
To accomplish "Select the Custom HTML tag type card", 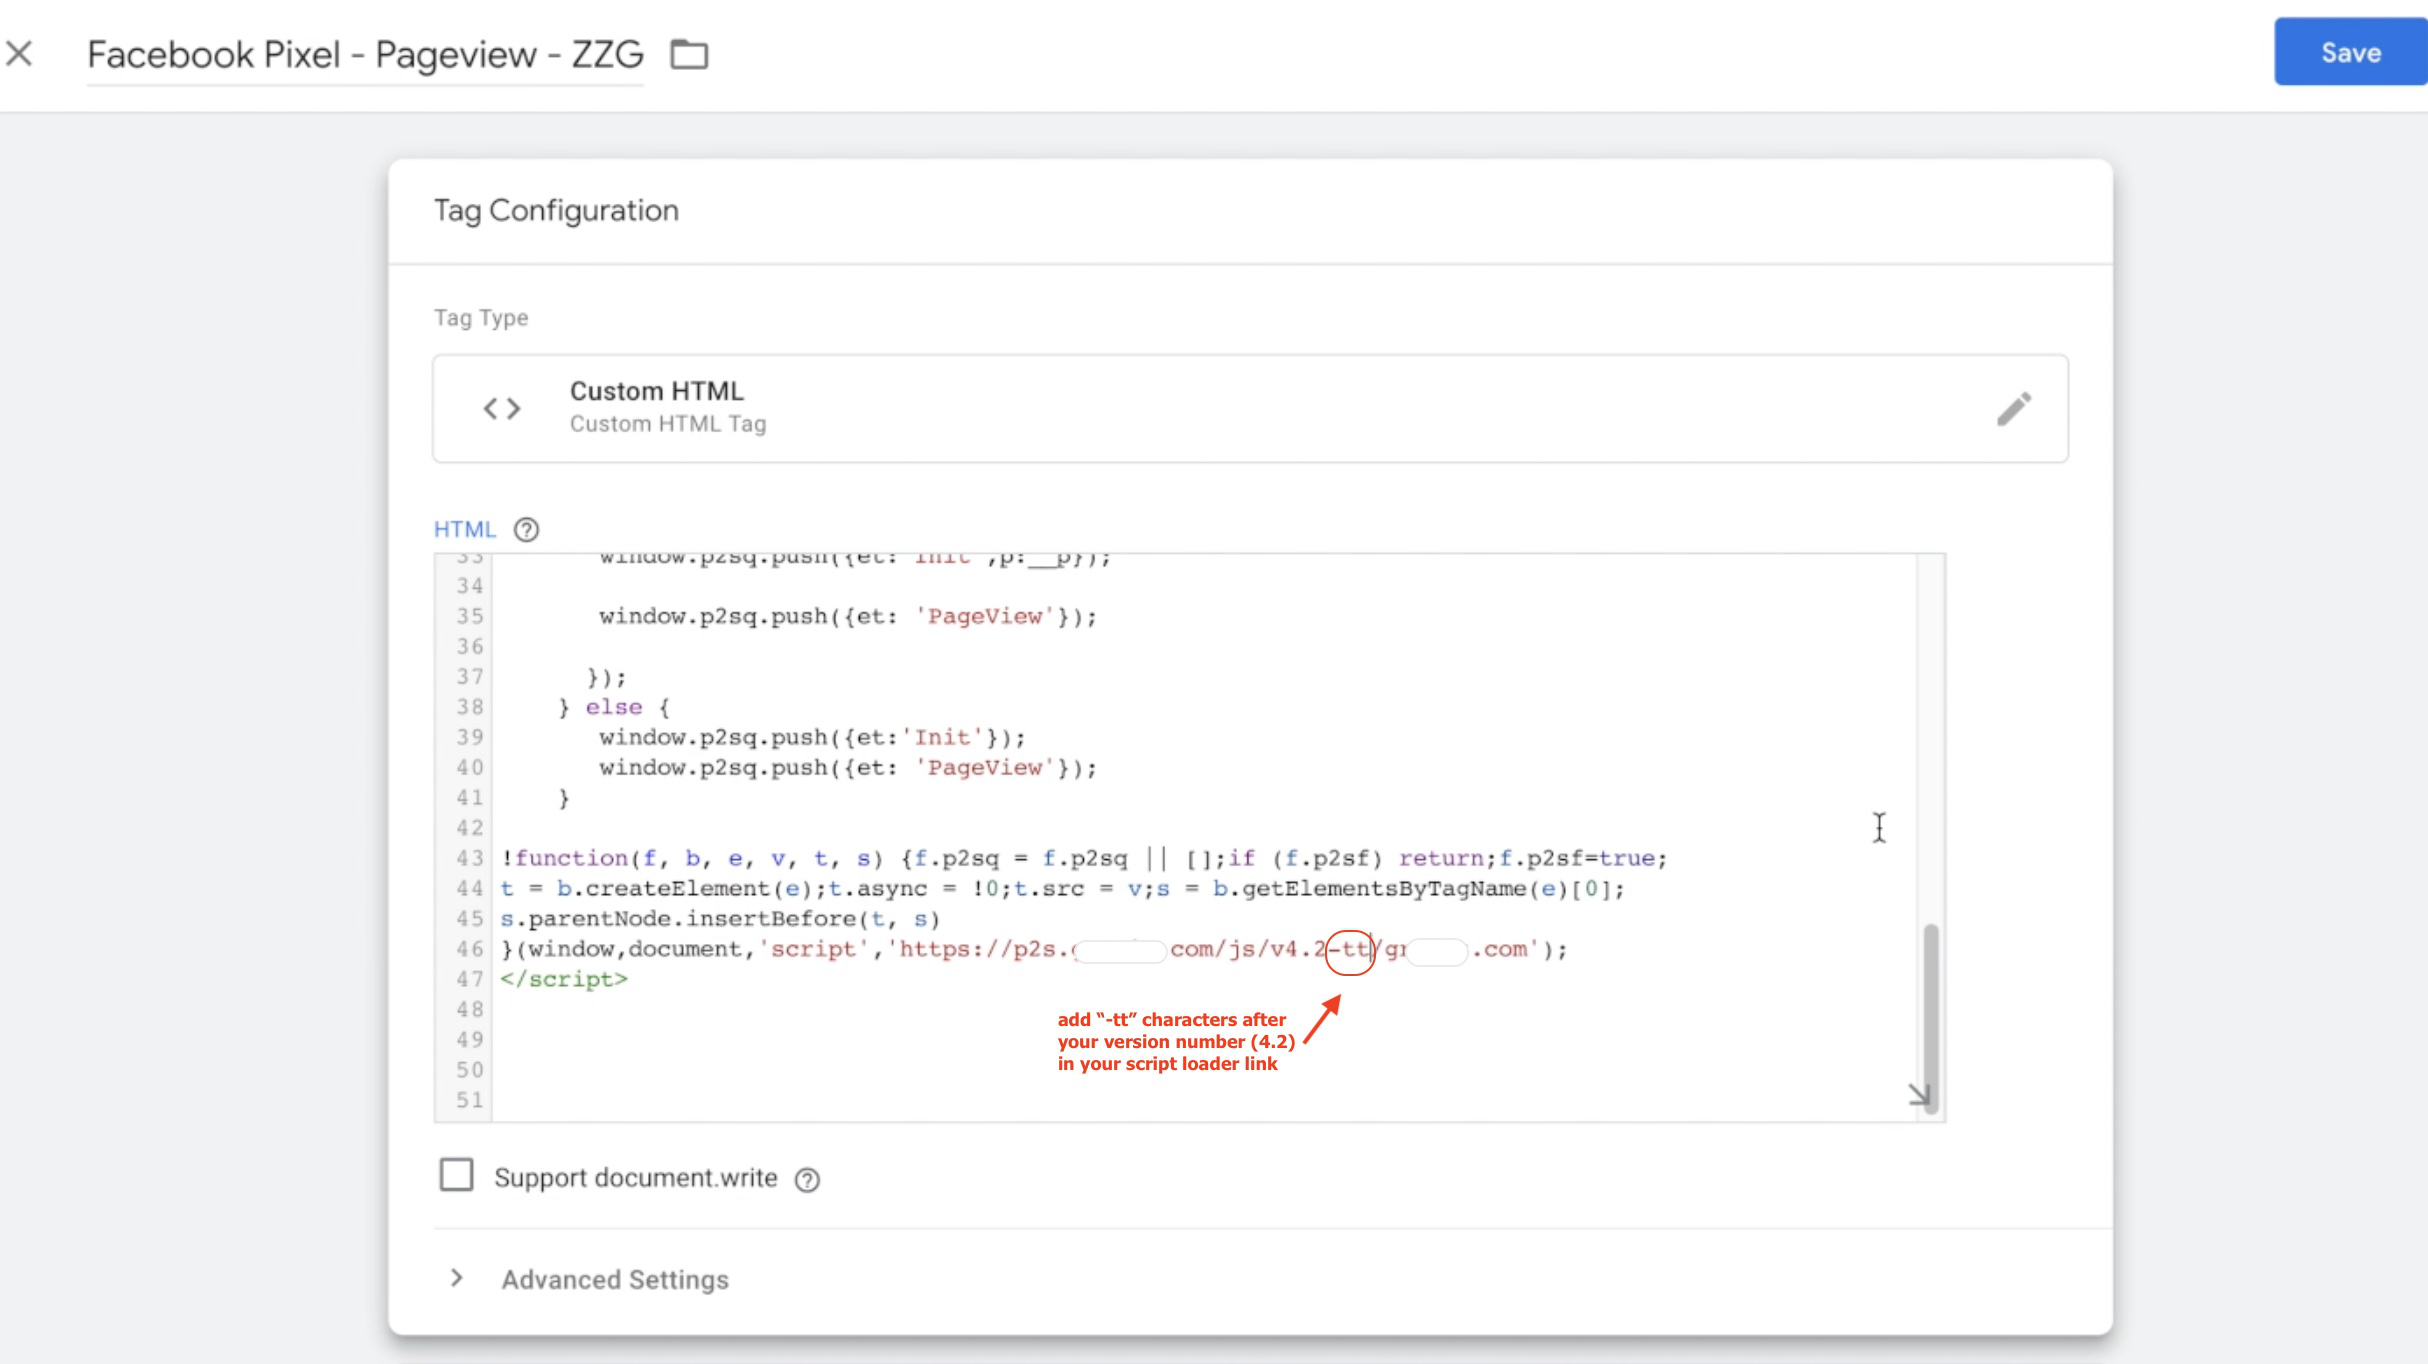I will point(1250,408).
